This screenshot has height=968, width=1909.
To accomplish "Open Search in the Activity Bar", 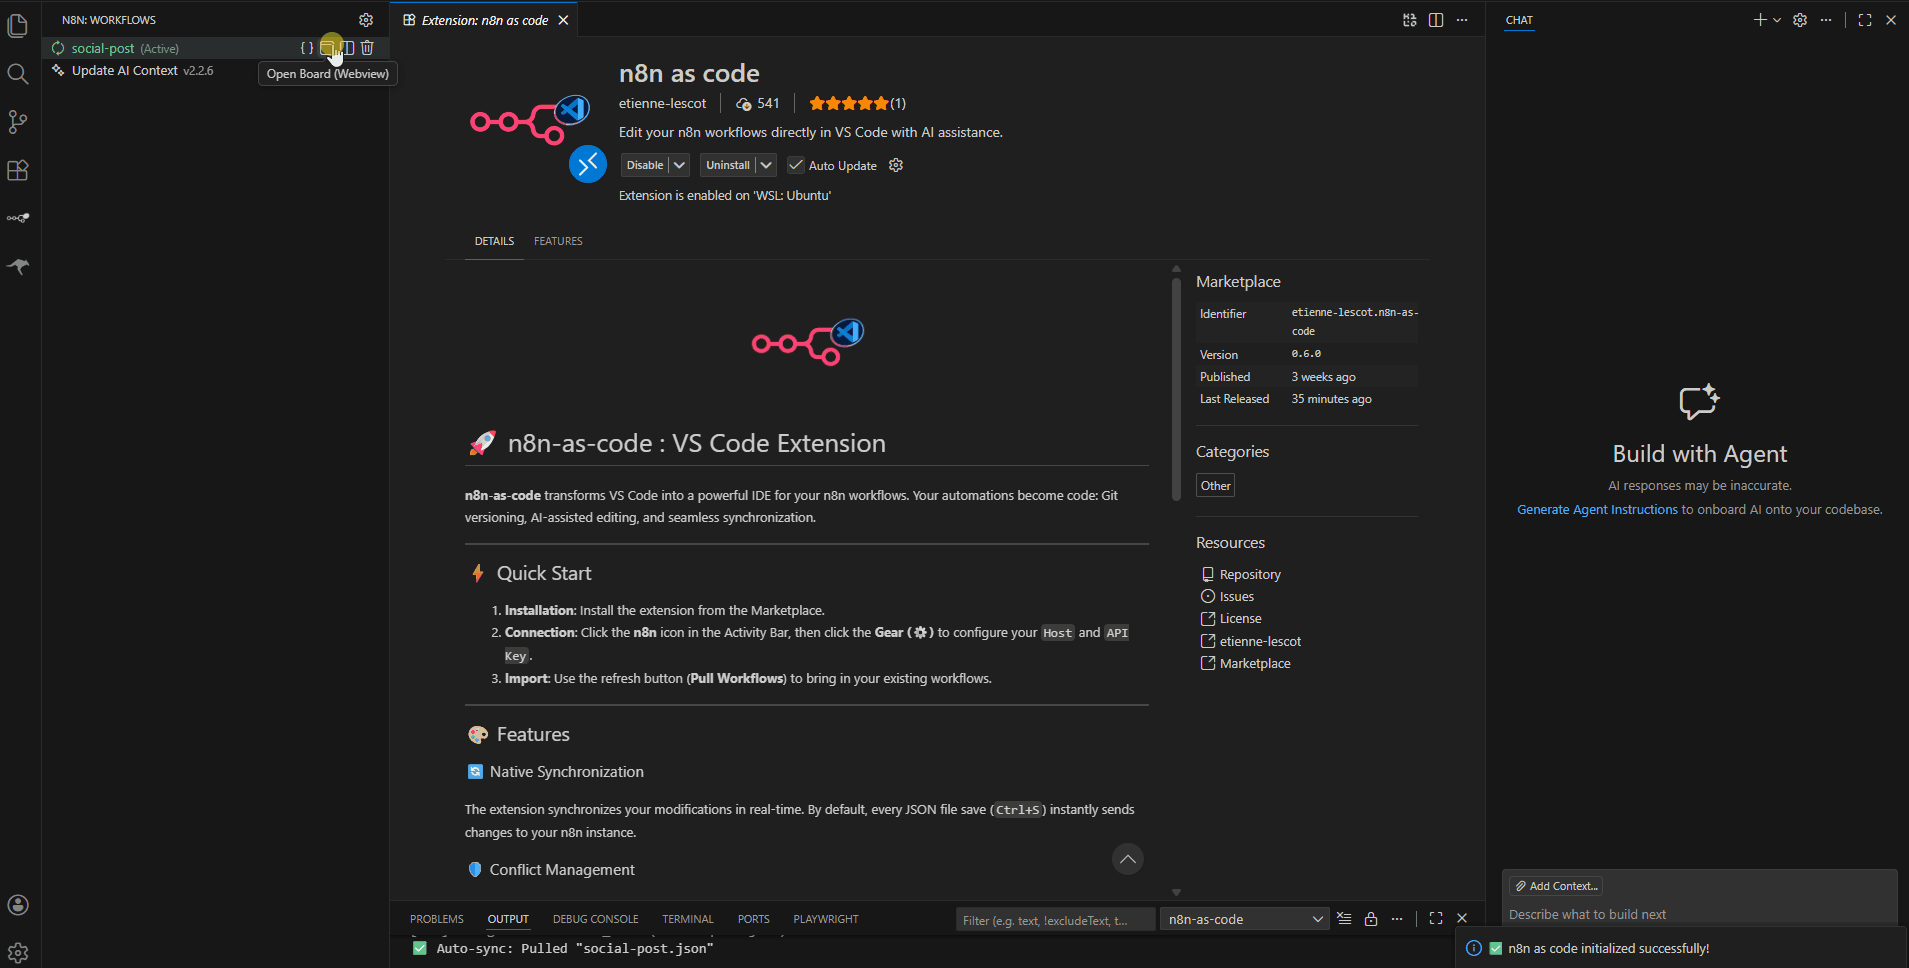I will [x=18, y=73].
